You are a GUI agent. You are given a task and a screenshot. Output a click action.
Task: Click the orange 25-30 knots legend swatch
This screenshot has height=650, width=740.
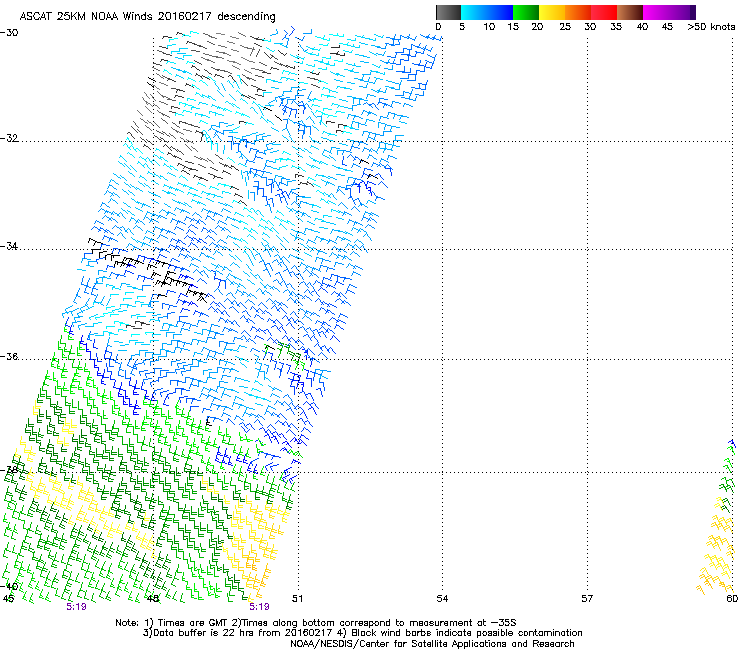tap(578, 12)
